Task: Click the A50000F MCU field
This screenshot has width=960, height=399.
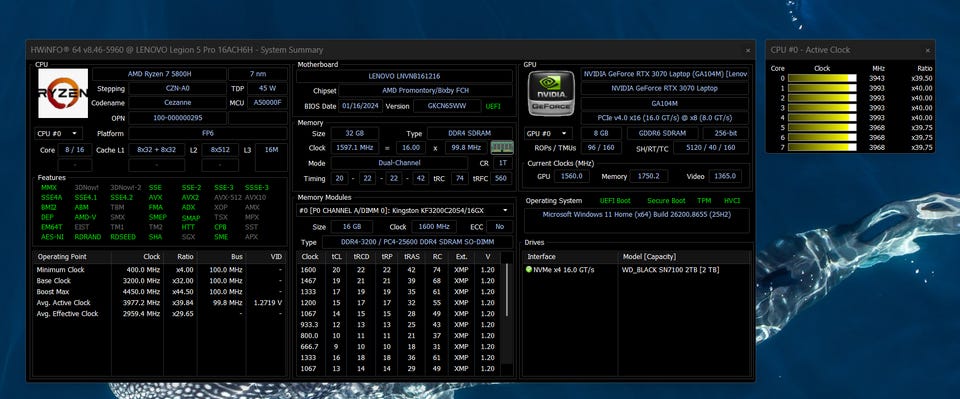Action: [x=268, y=103]
